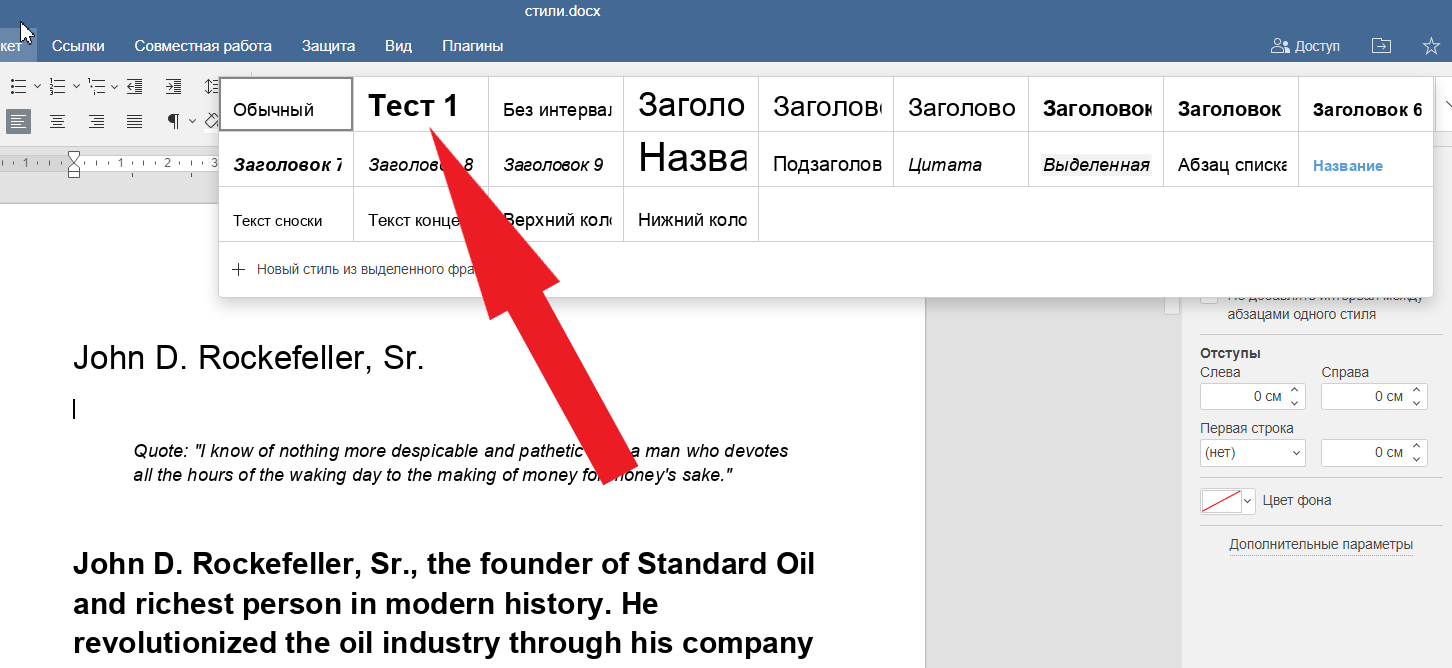Align text left
This screenshot has height=668, width=1452.
pyautogui.click(x=18, y=121)
